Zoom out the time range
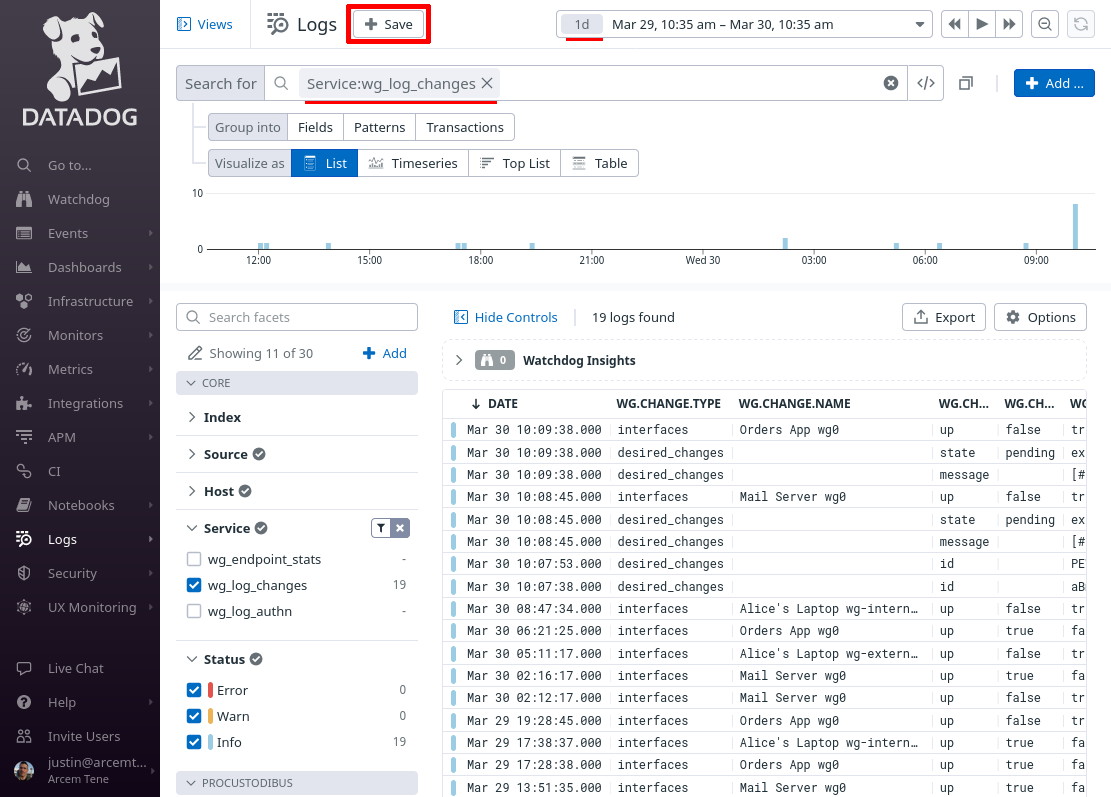The image size is (1111, 797). [1044, 24]
